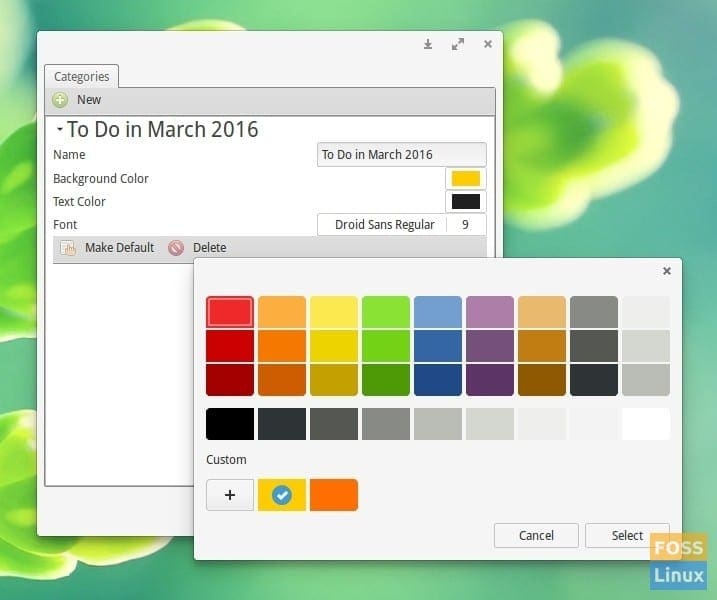Pick the medium orange middle-row swatch

click(282, 346)
